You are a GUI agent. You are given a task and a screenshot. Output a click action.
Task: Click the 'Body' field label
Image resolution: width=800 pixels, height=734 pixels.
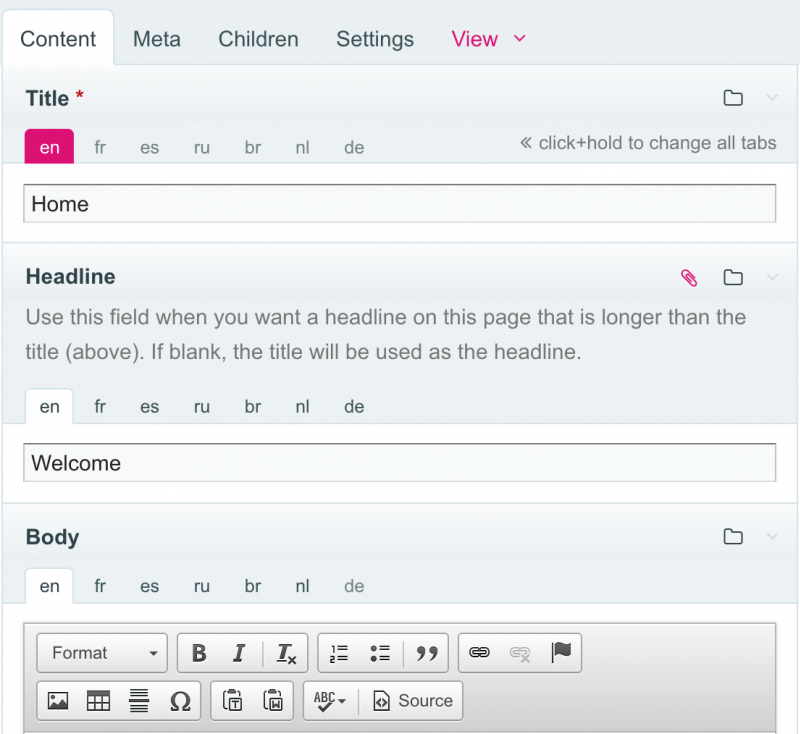tap(53, 537)
